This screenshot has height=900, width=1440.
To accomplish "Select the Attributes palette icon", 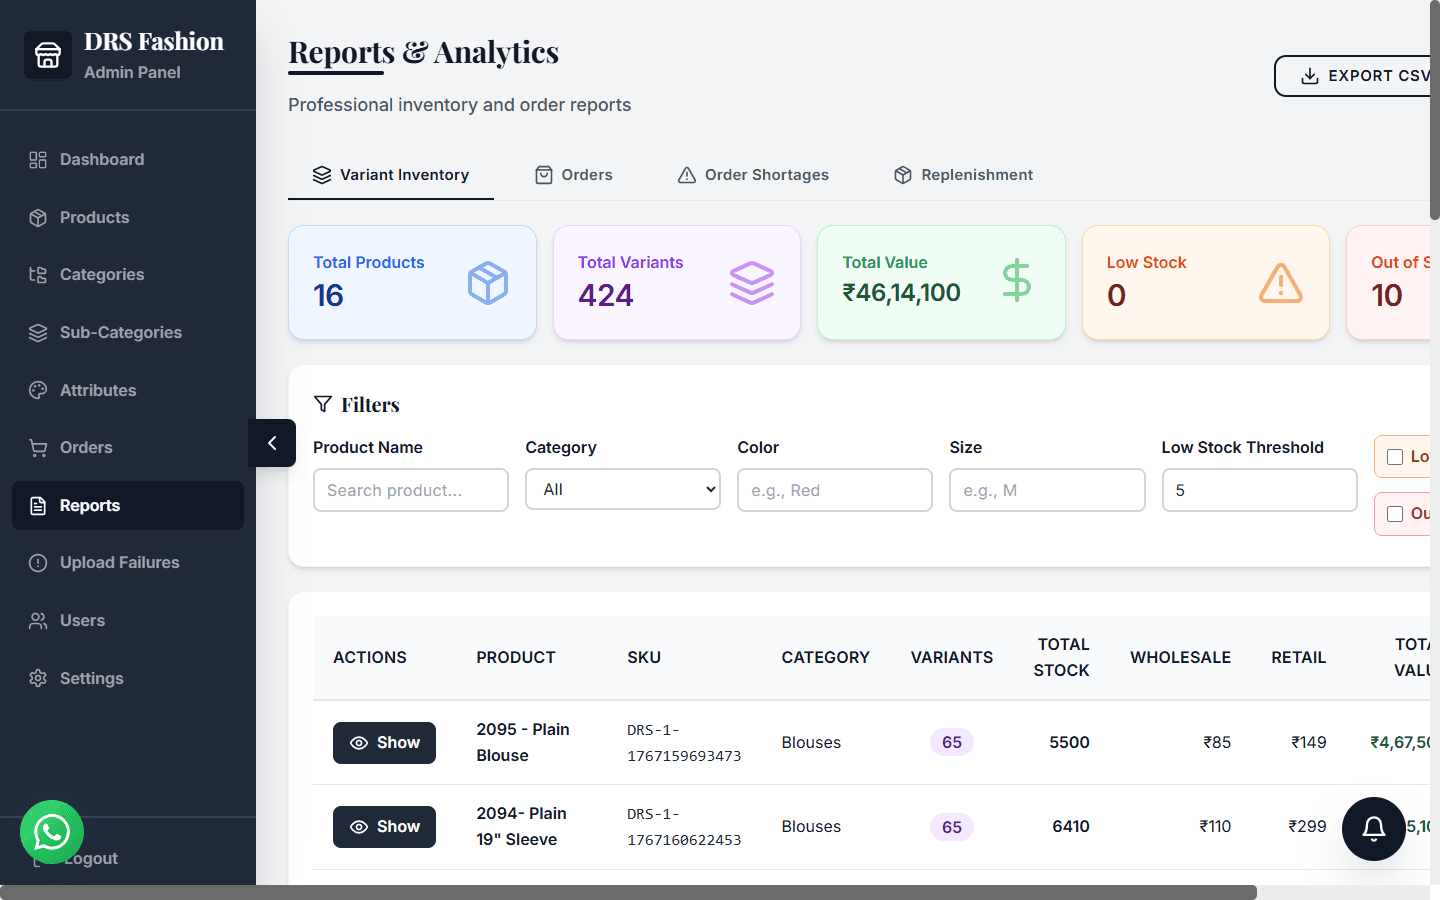I will click(38, 390).
